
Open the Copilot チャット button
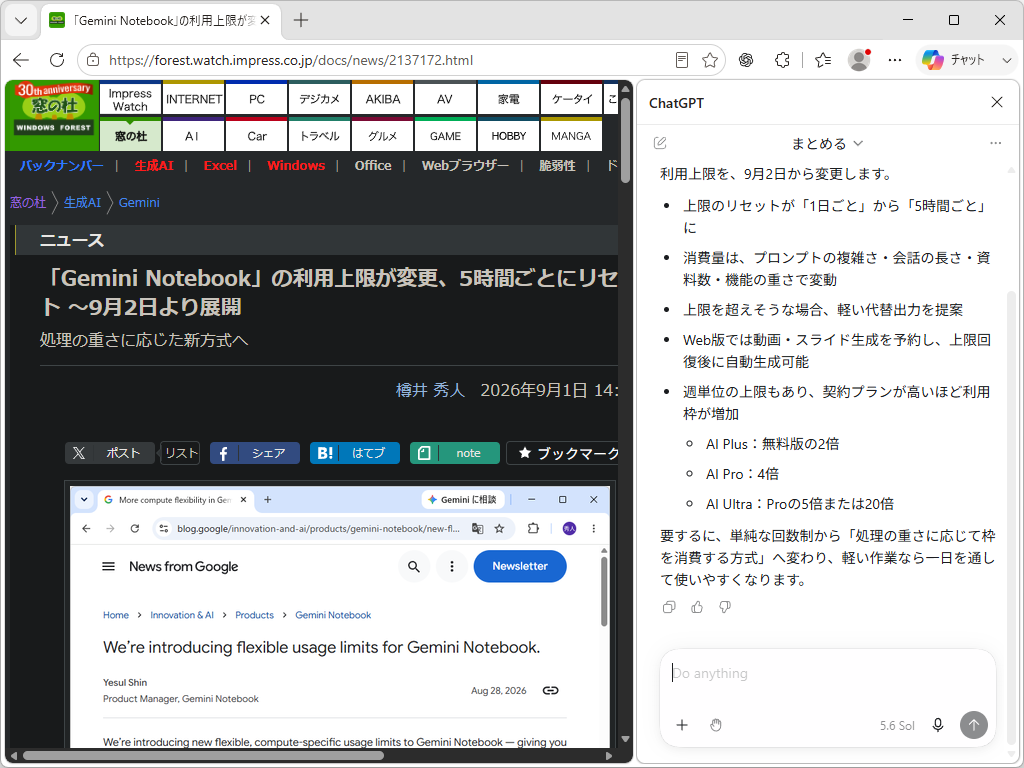(954, 60)
